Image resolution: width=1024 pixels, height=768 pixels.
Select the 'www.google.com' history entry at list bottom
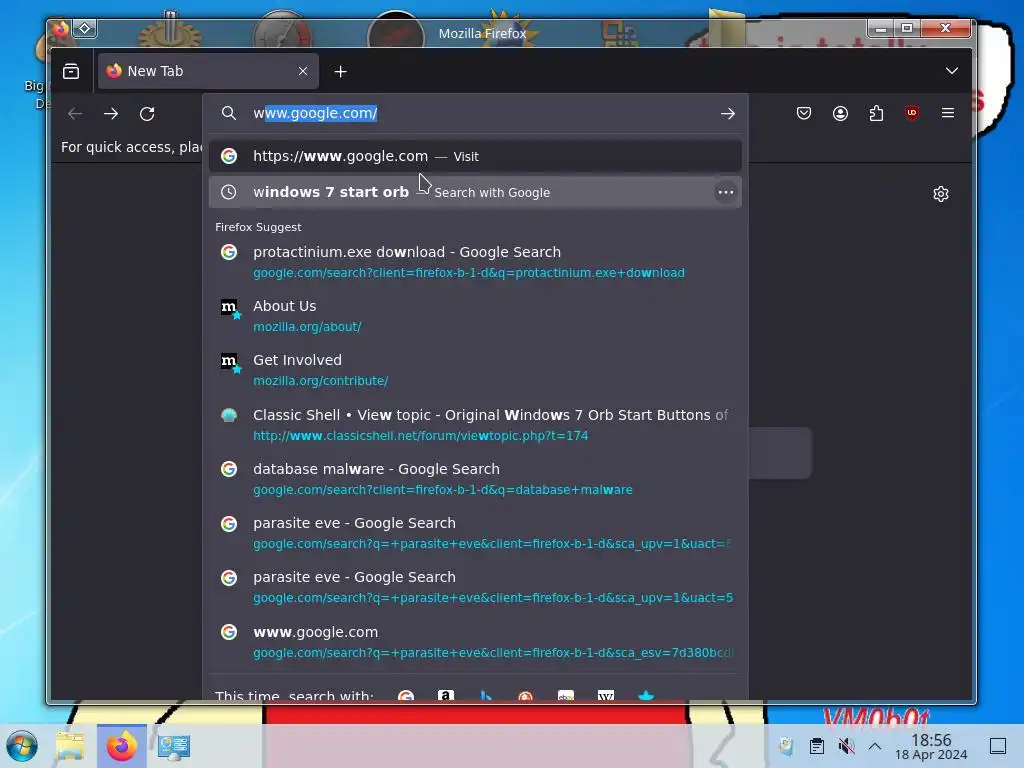[x=475, y=642]
